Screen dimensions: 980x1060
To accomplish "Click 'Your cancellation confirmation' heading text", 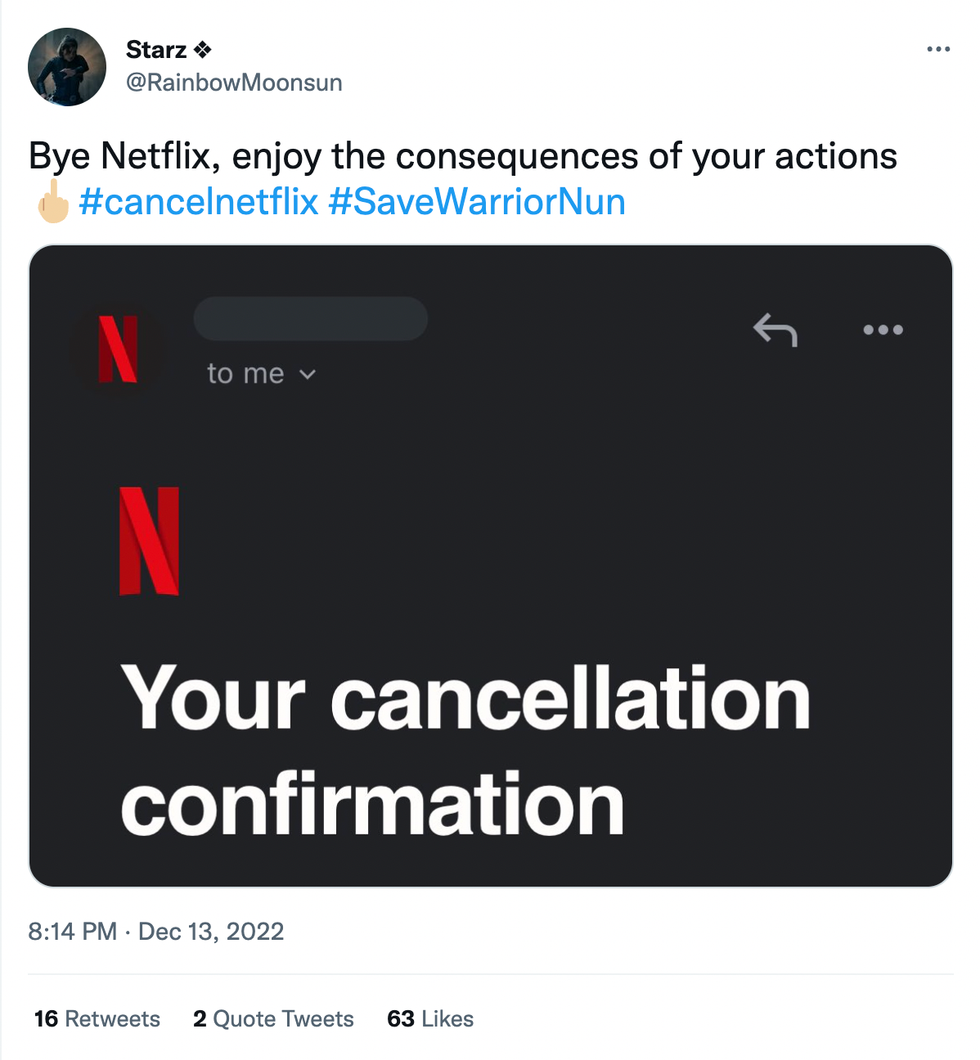I will tap(465, 750).
